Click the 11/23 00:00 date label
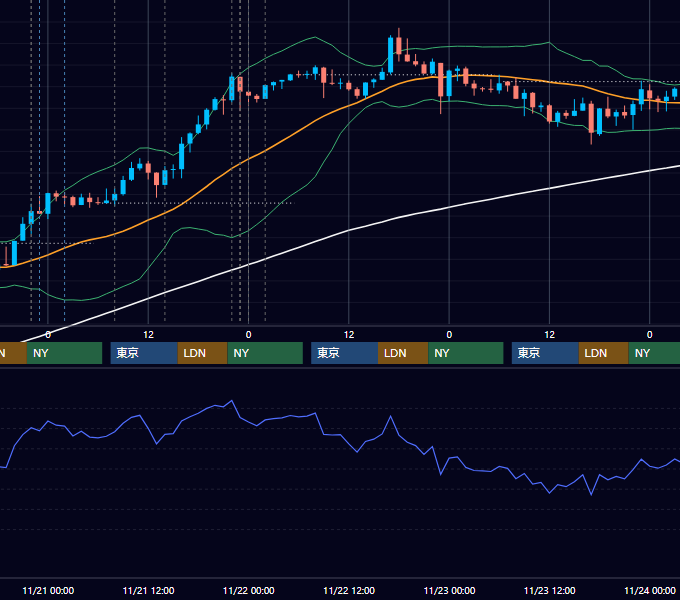 (449, 590)
